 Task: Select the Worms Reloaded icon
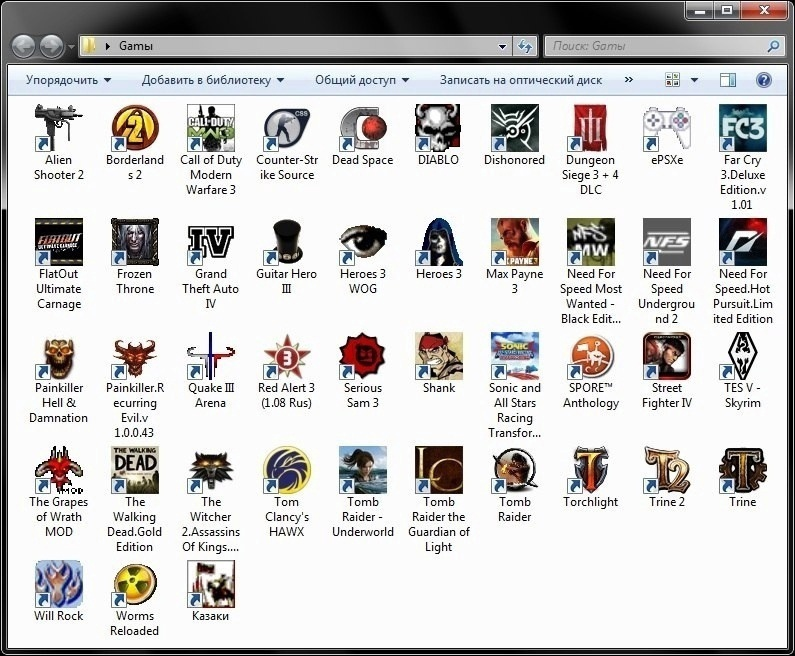pos(134,584)
